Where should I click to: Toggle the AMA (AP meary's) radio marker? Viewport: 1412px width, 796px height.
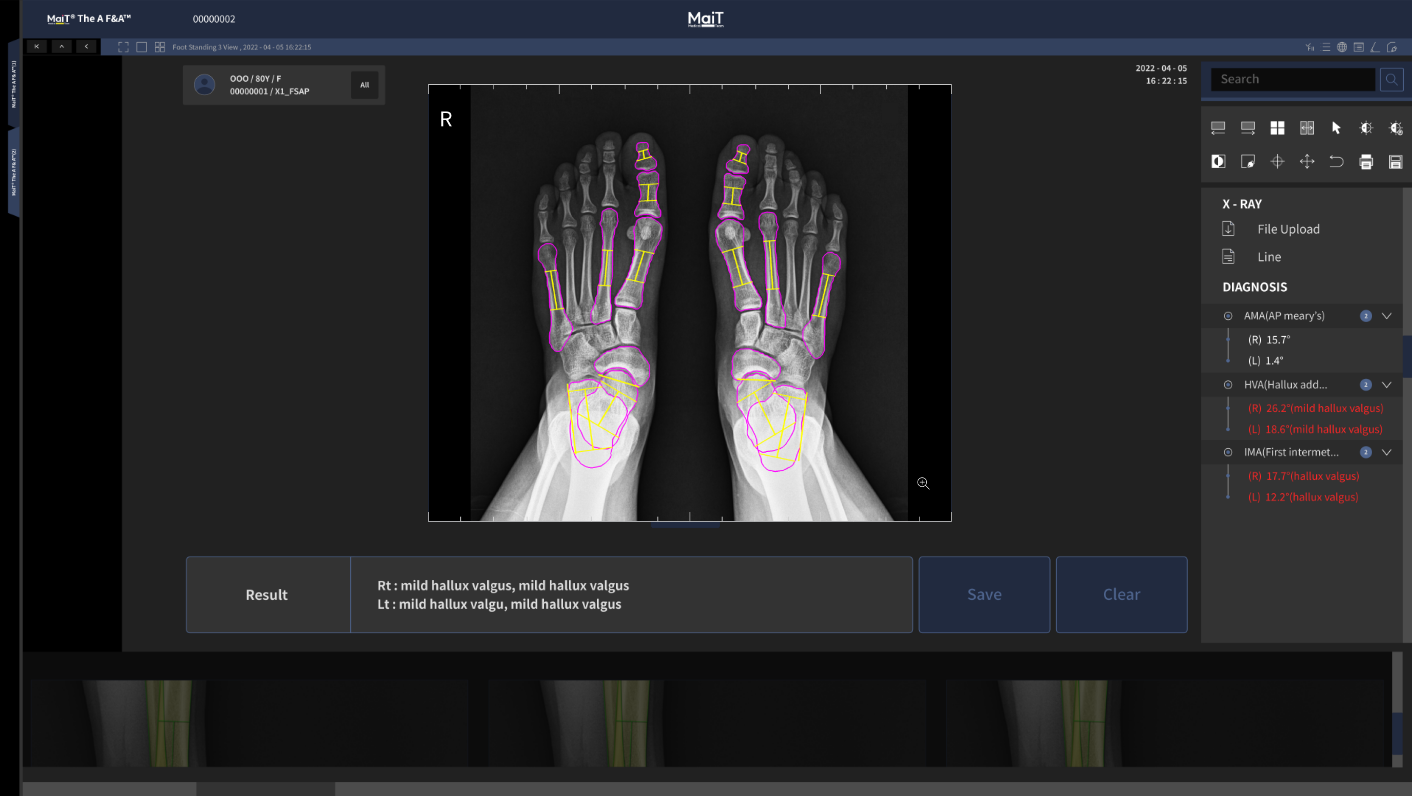tap(1228, 316)
